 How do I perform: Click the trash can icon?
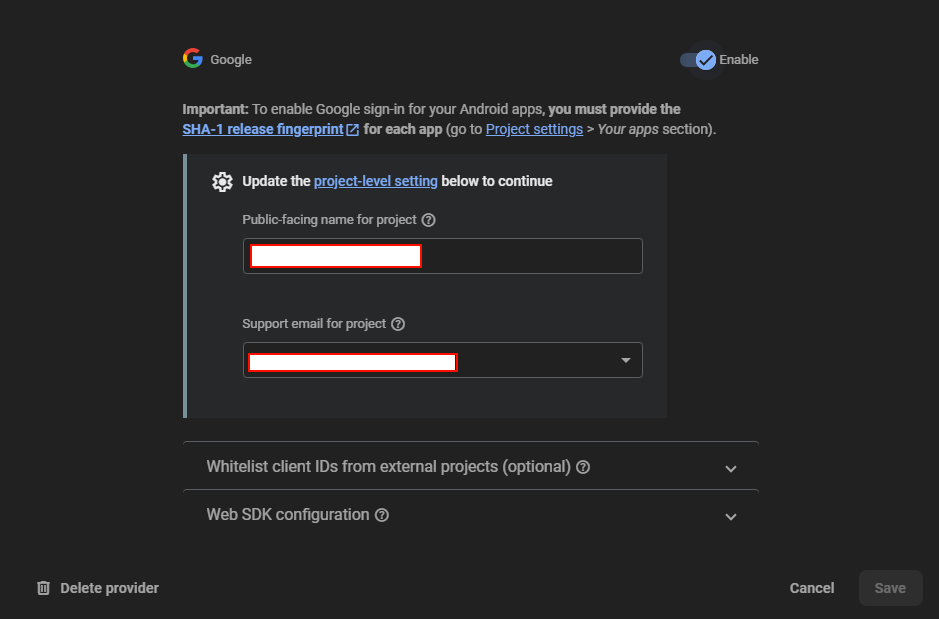click(43, 588)
